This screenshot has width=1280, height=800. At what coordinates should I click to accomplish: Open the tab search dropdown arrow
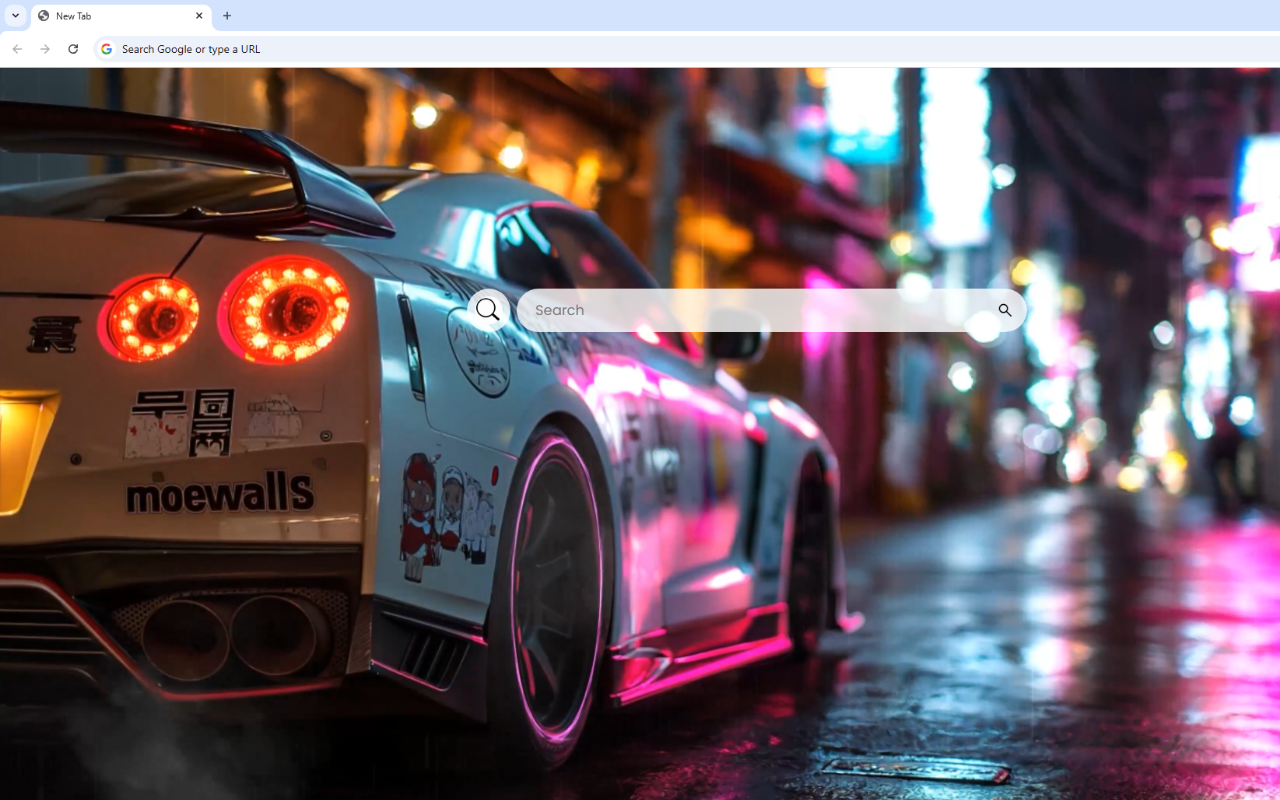point(15,16)
